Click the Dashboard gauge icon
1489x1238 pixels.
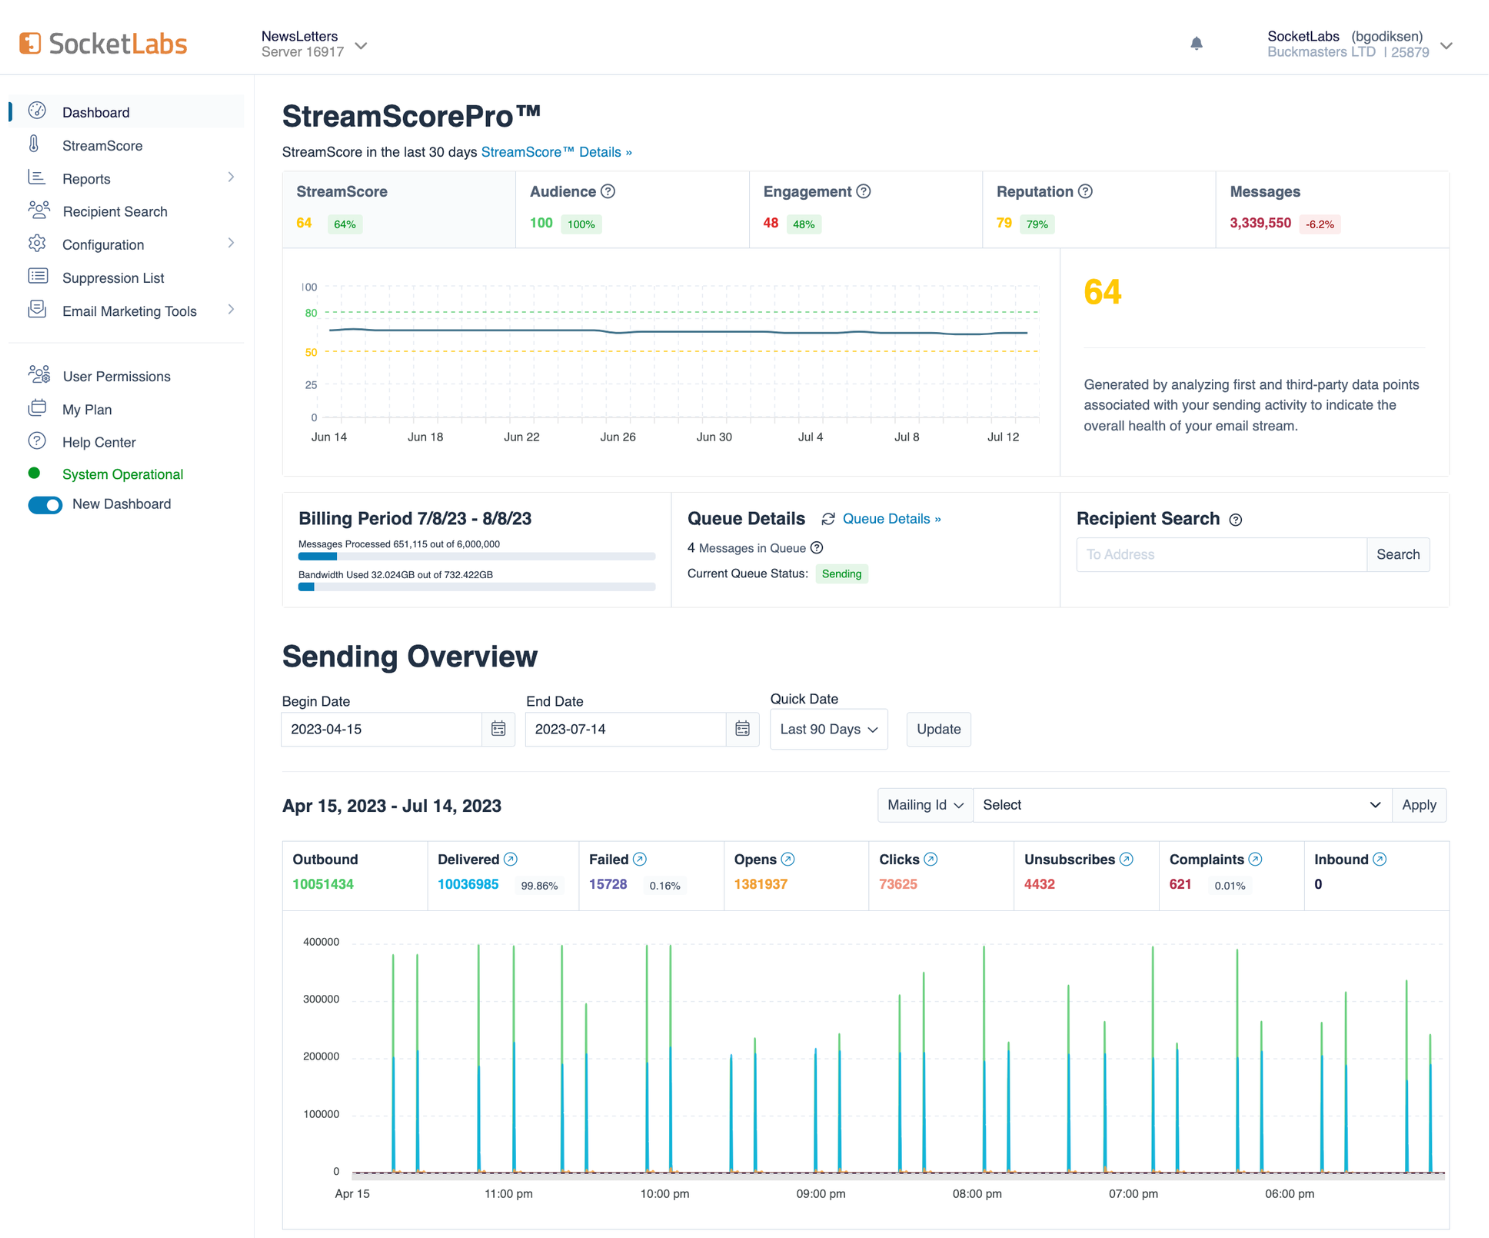tap(37, 111)
